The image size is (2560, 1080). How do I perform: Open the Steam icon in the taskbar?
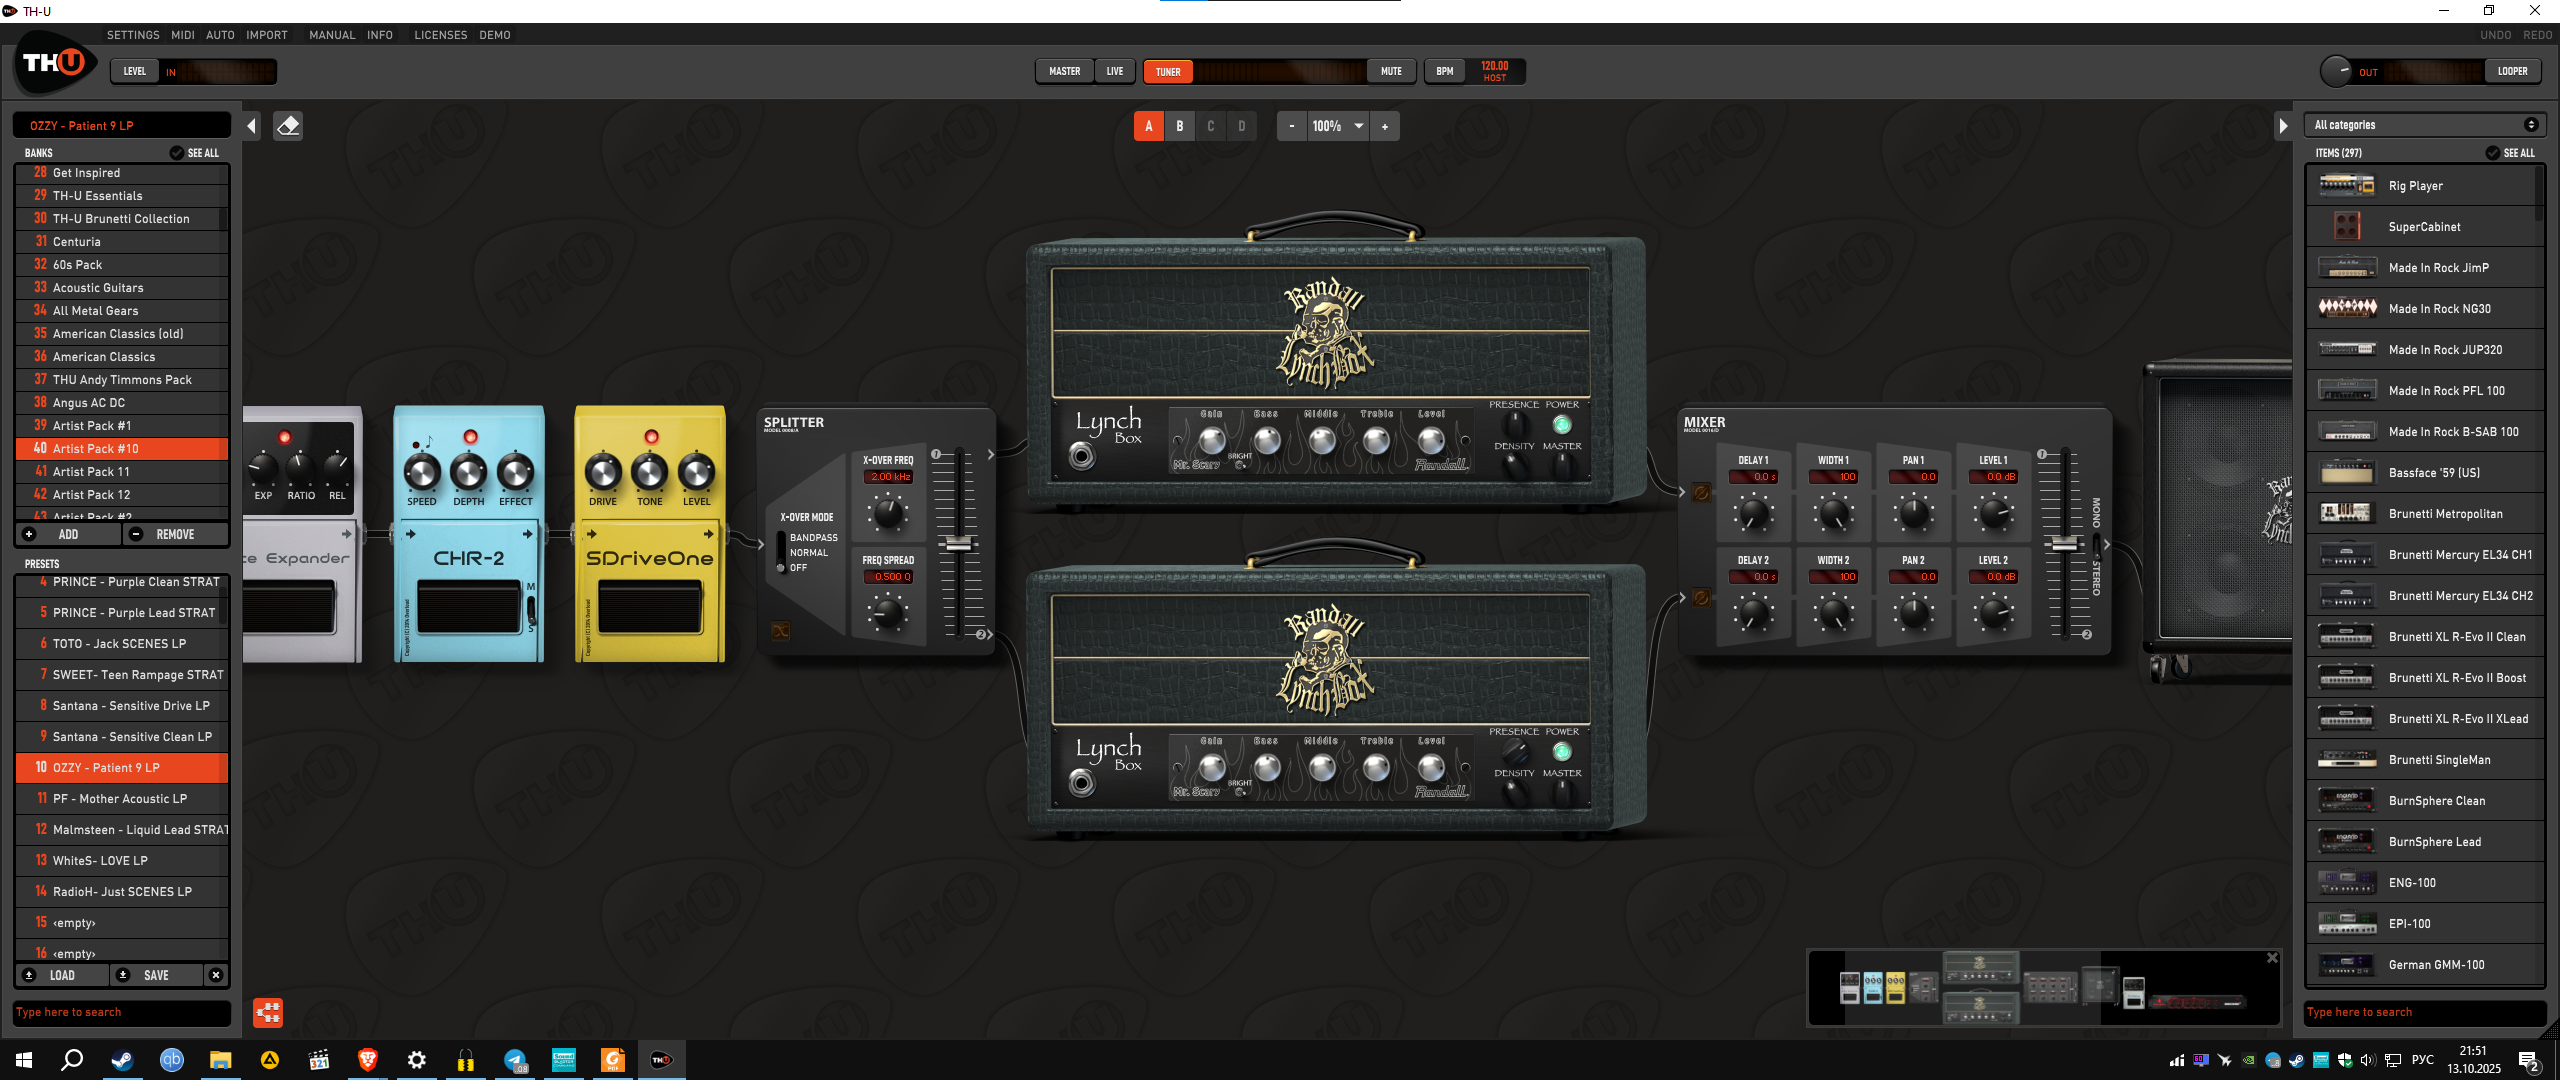coord(122,1060)
